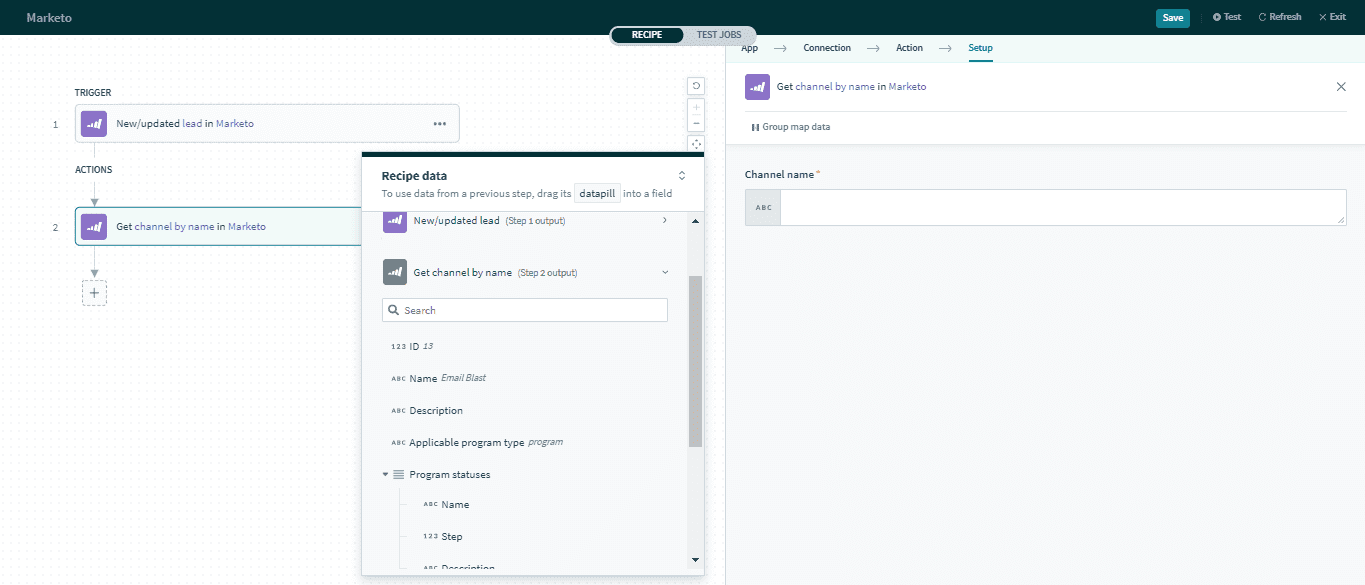1365x585 pixels.
Task: Collapse the Recipe data panel
Action: (x=682, y=176)
